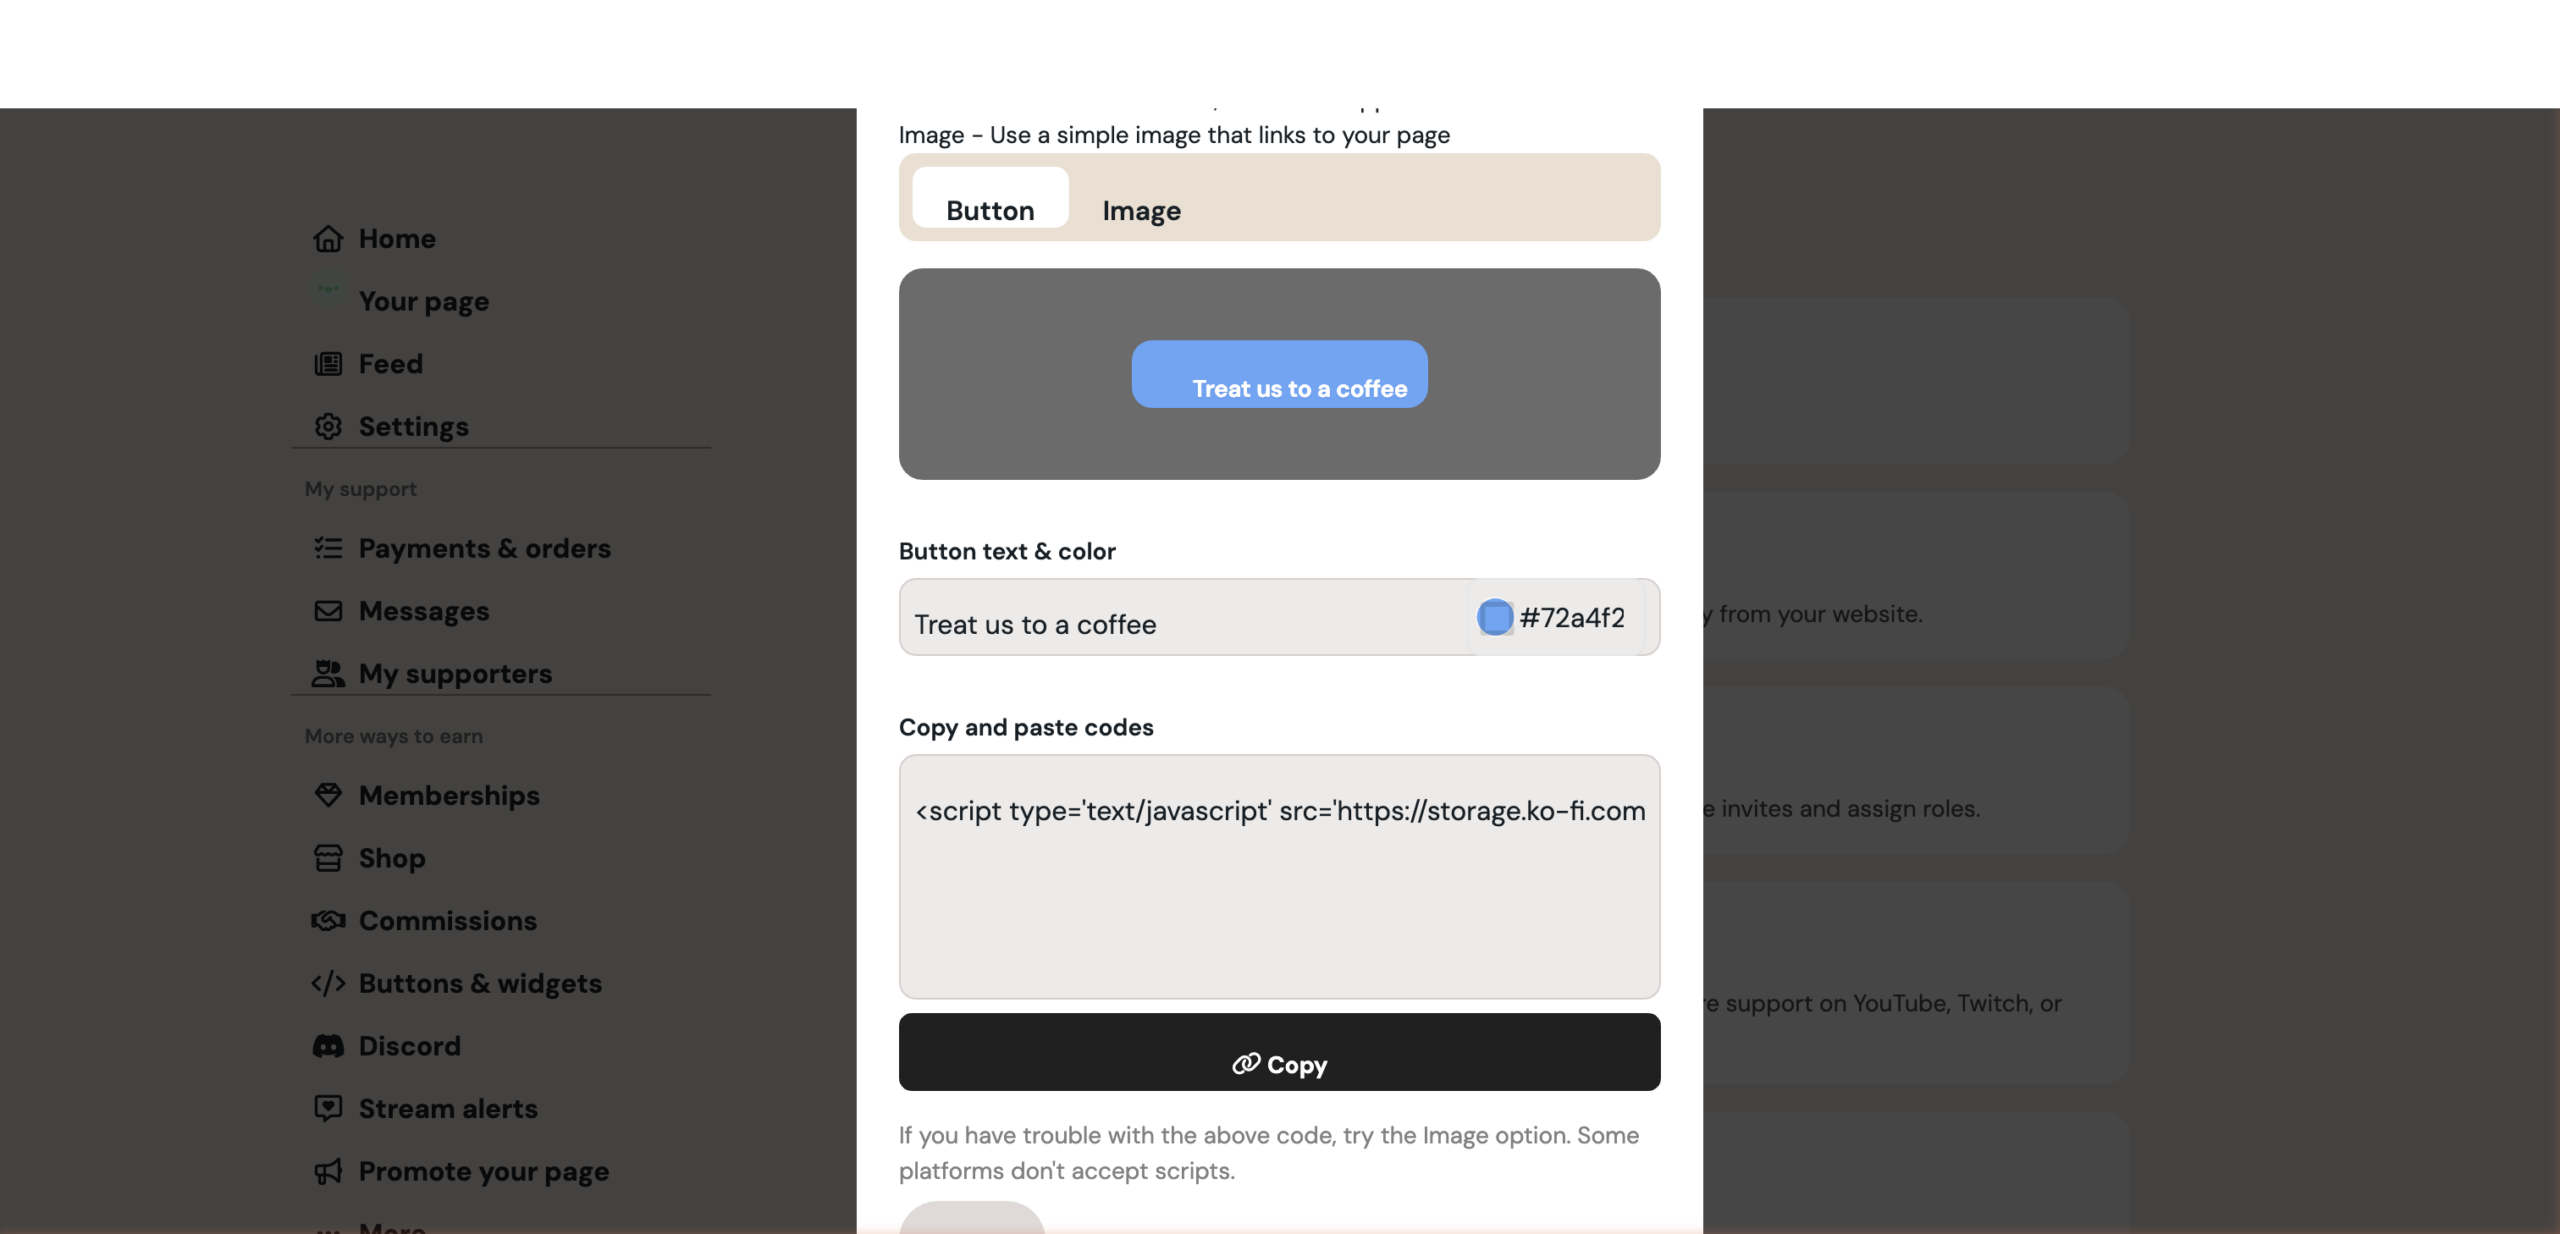Click the Treat us to a coffee preview button
Screen dimensions: 2560x1234
coord(1279,374)
